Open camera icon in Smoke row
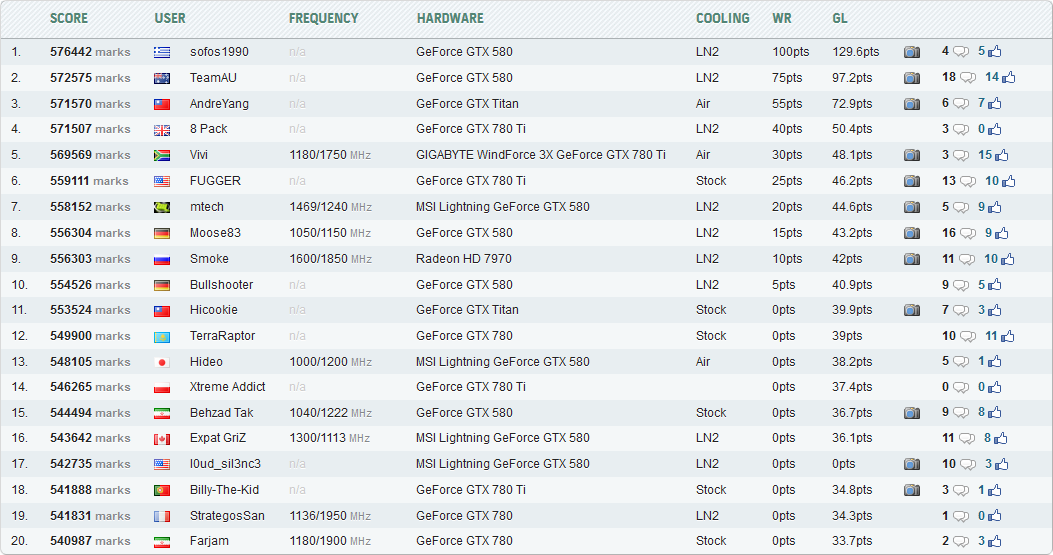Image resolution: width=1053 pixels, height=555 pixels. [x=911, y=259]
